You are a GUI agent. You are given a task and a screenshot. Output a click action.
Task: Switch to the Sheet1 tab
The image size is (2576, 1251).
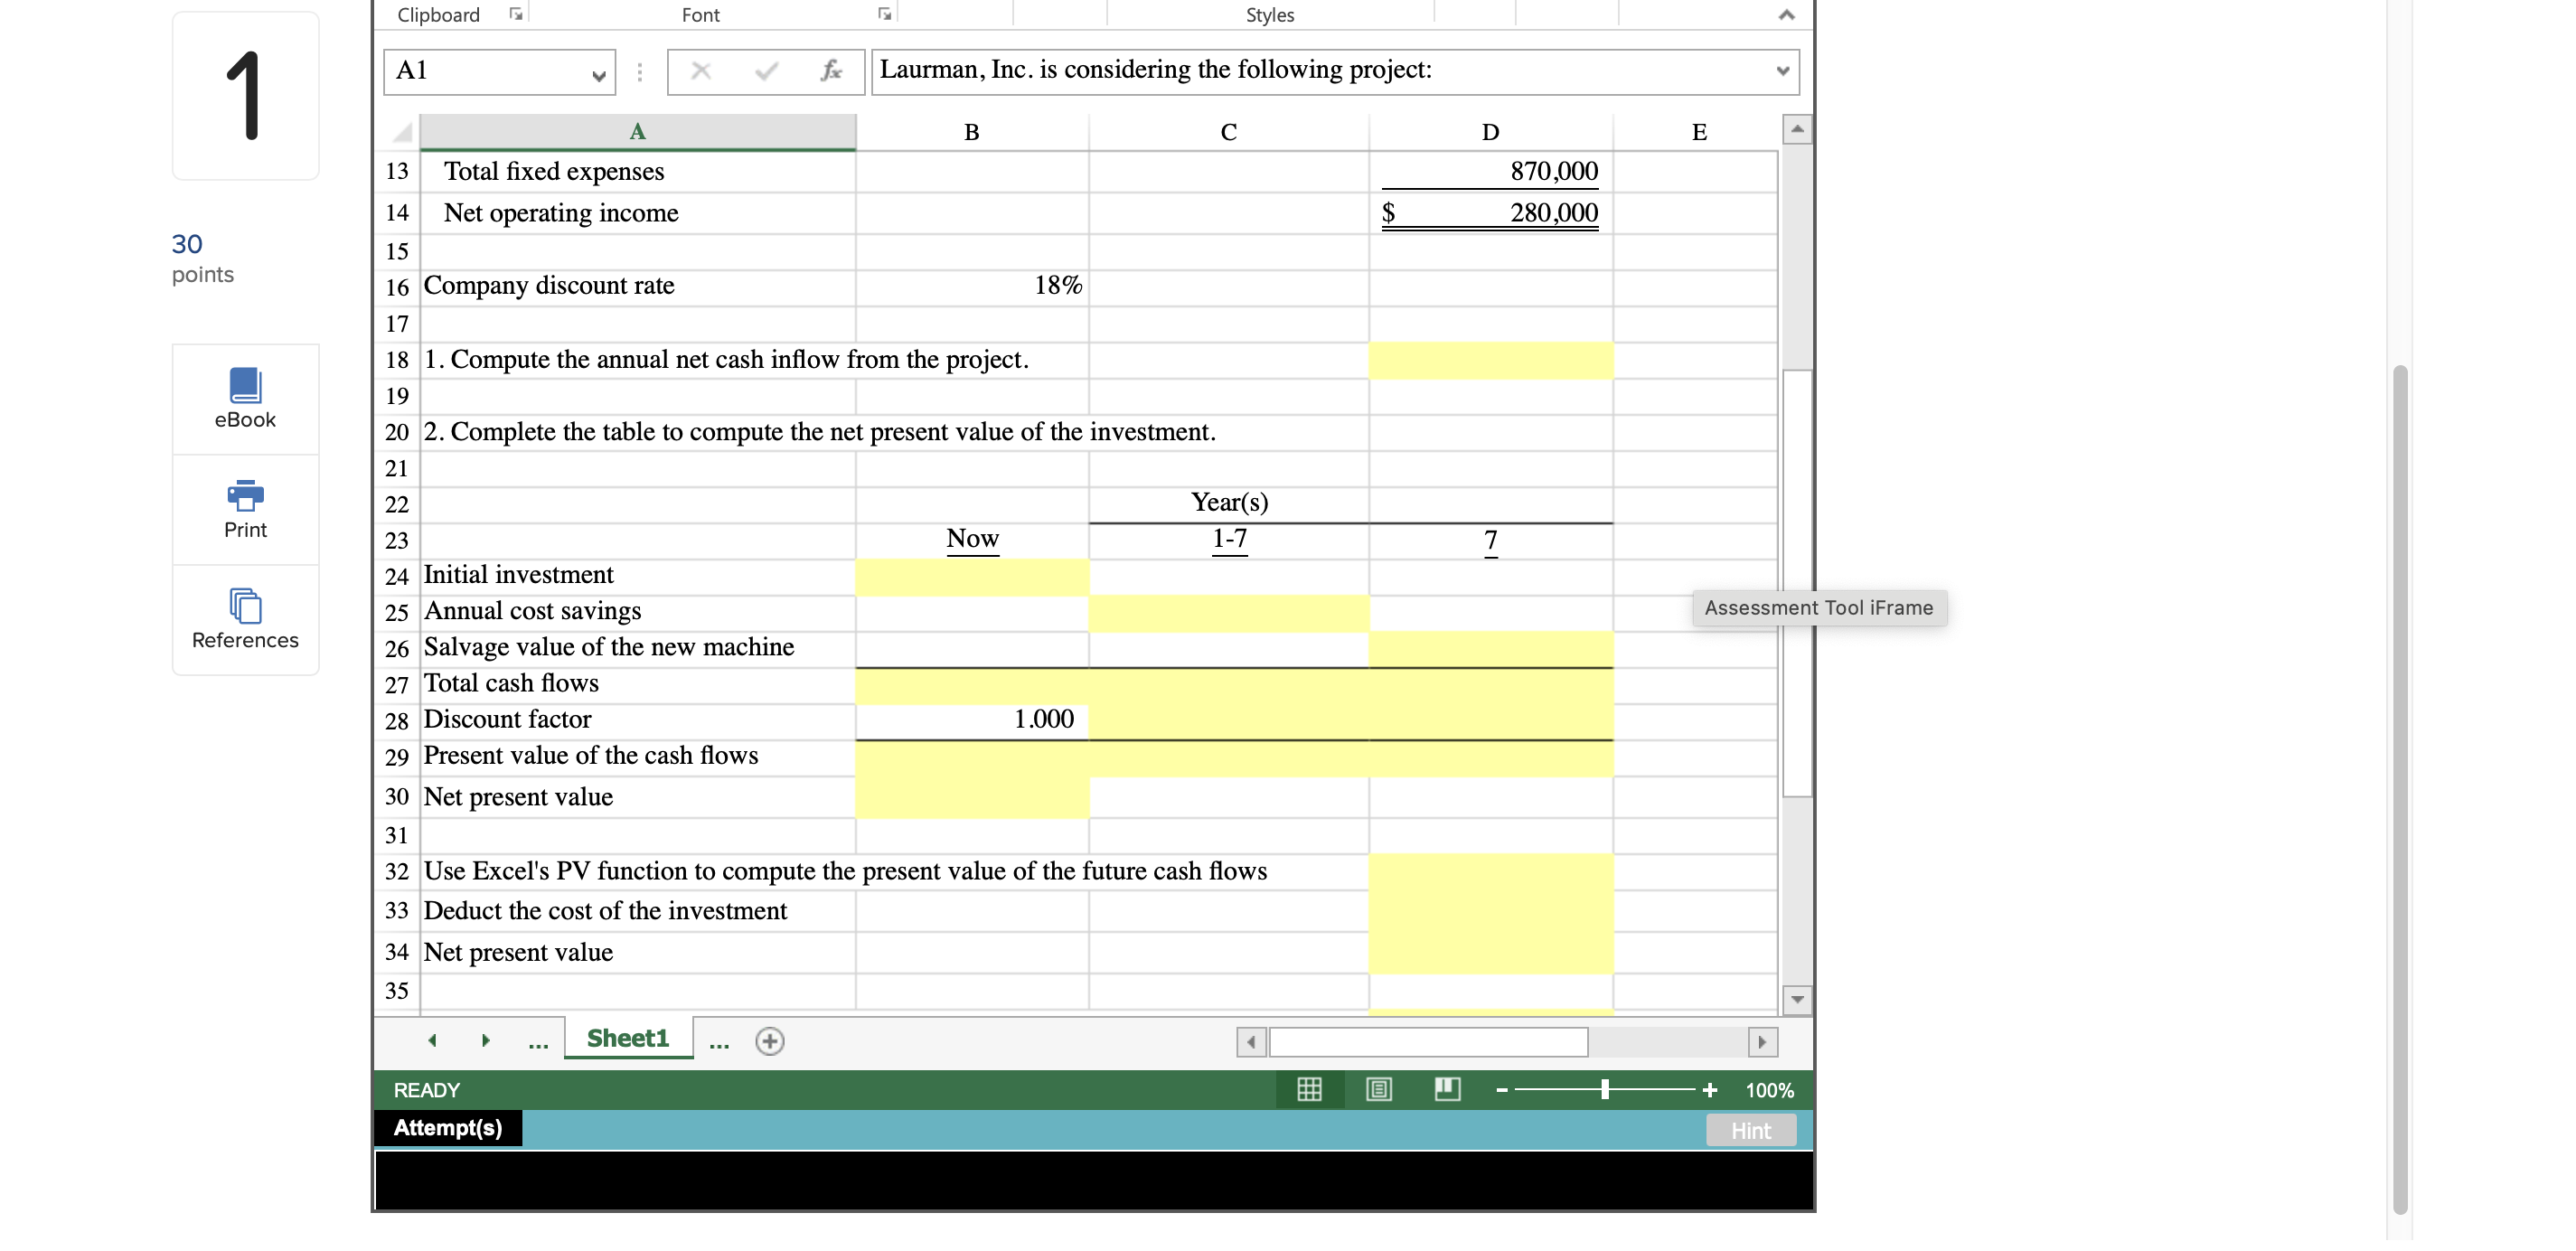coord(628,1038)
